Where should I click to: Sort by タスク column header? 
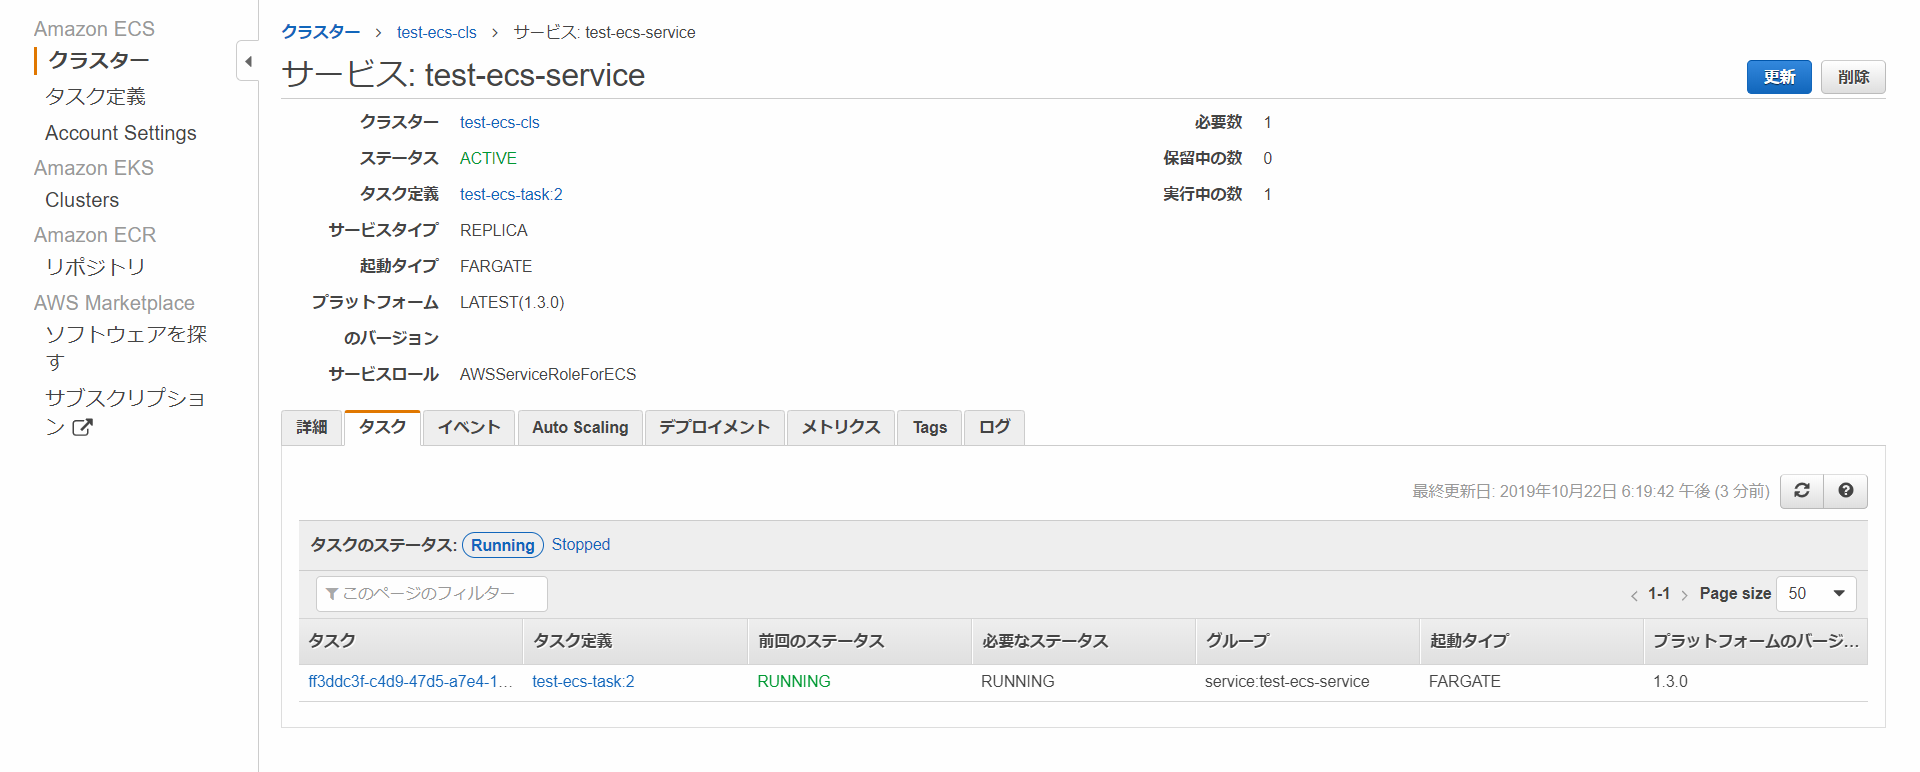tap(410, 642)
